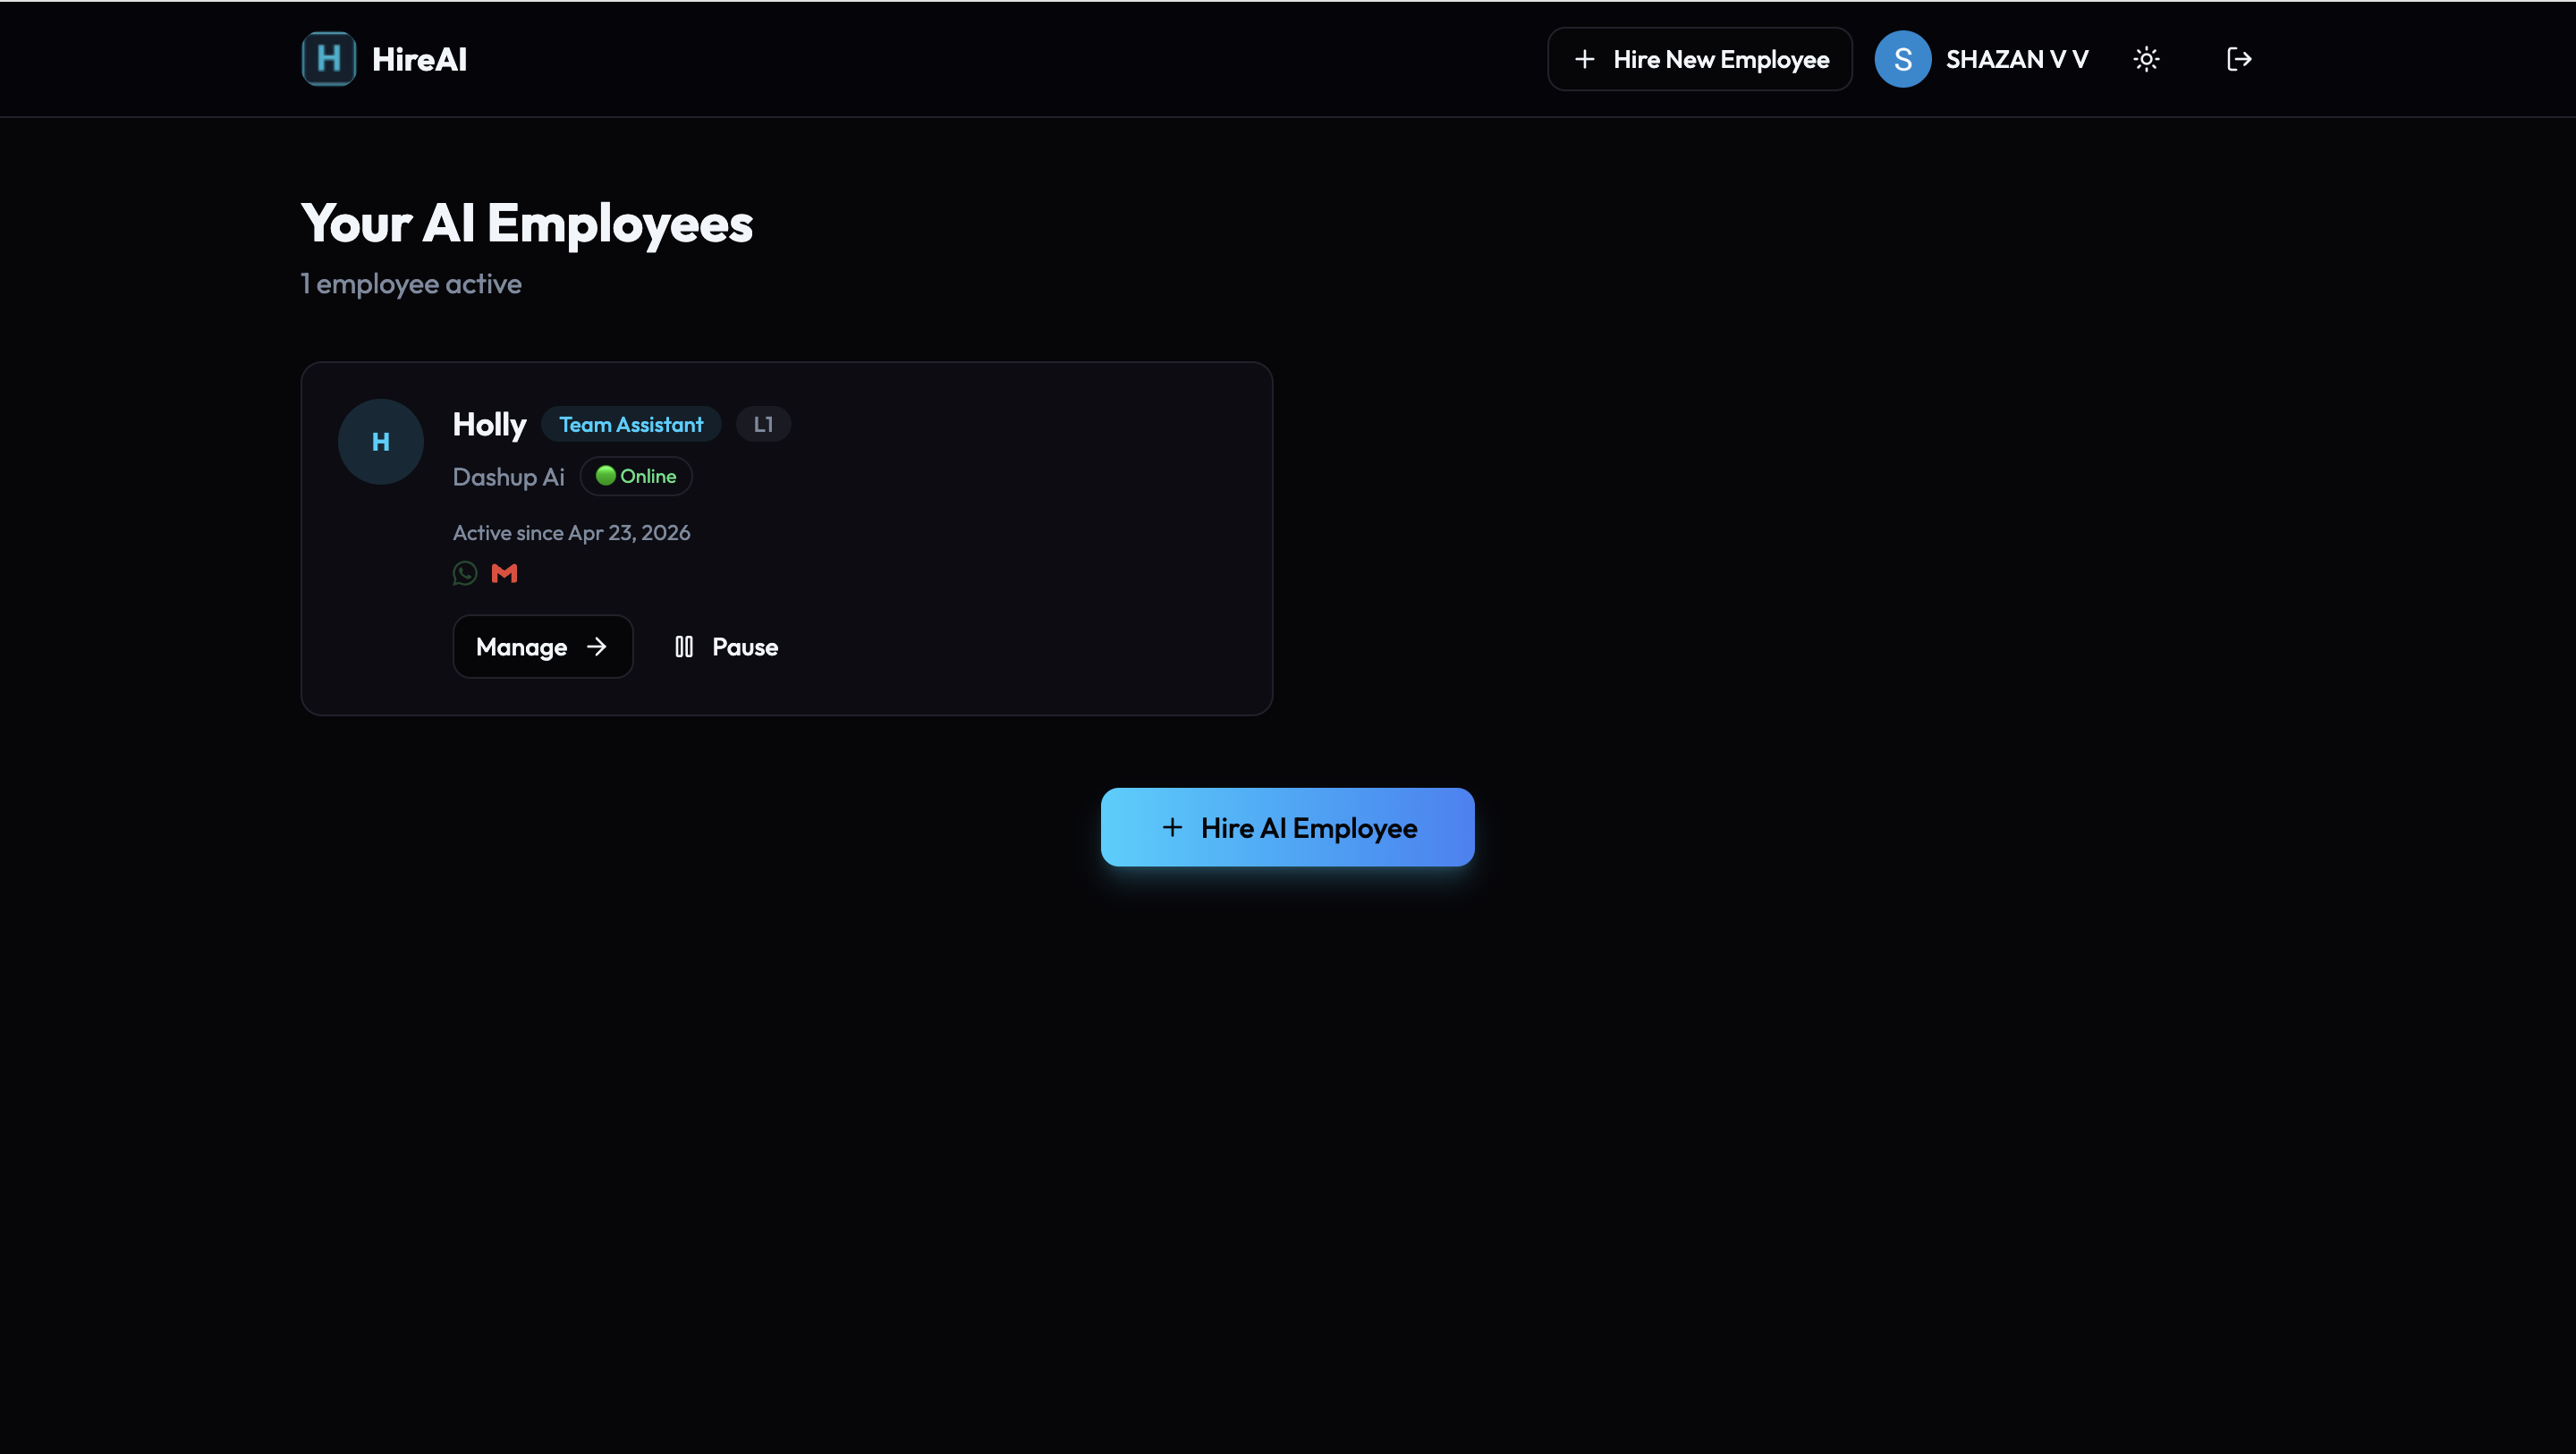
Task: Click the blue Hire AI Employee button
Action: click(x=1287, y=827)
